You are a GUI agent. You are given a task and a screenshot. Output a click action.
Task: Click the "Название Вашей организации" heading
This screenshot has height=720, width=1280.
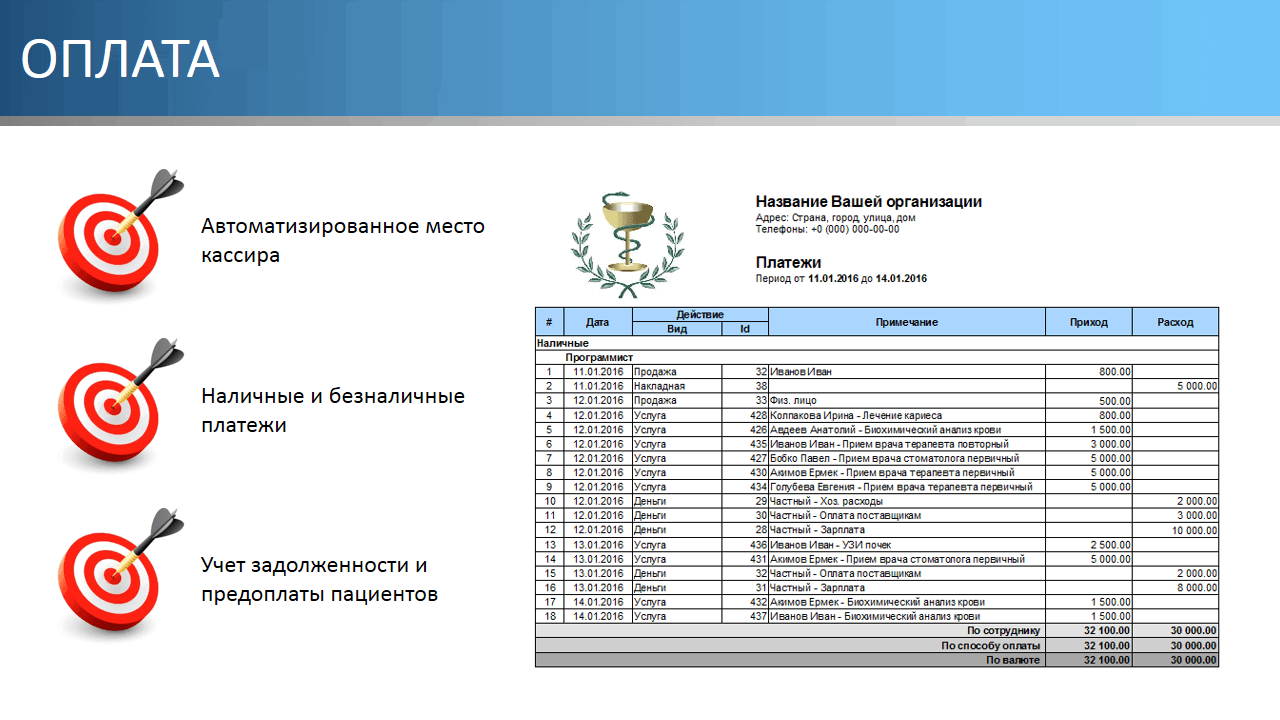click(x=868, y=202)
